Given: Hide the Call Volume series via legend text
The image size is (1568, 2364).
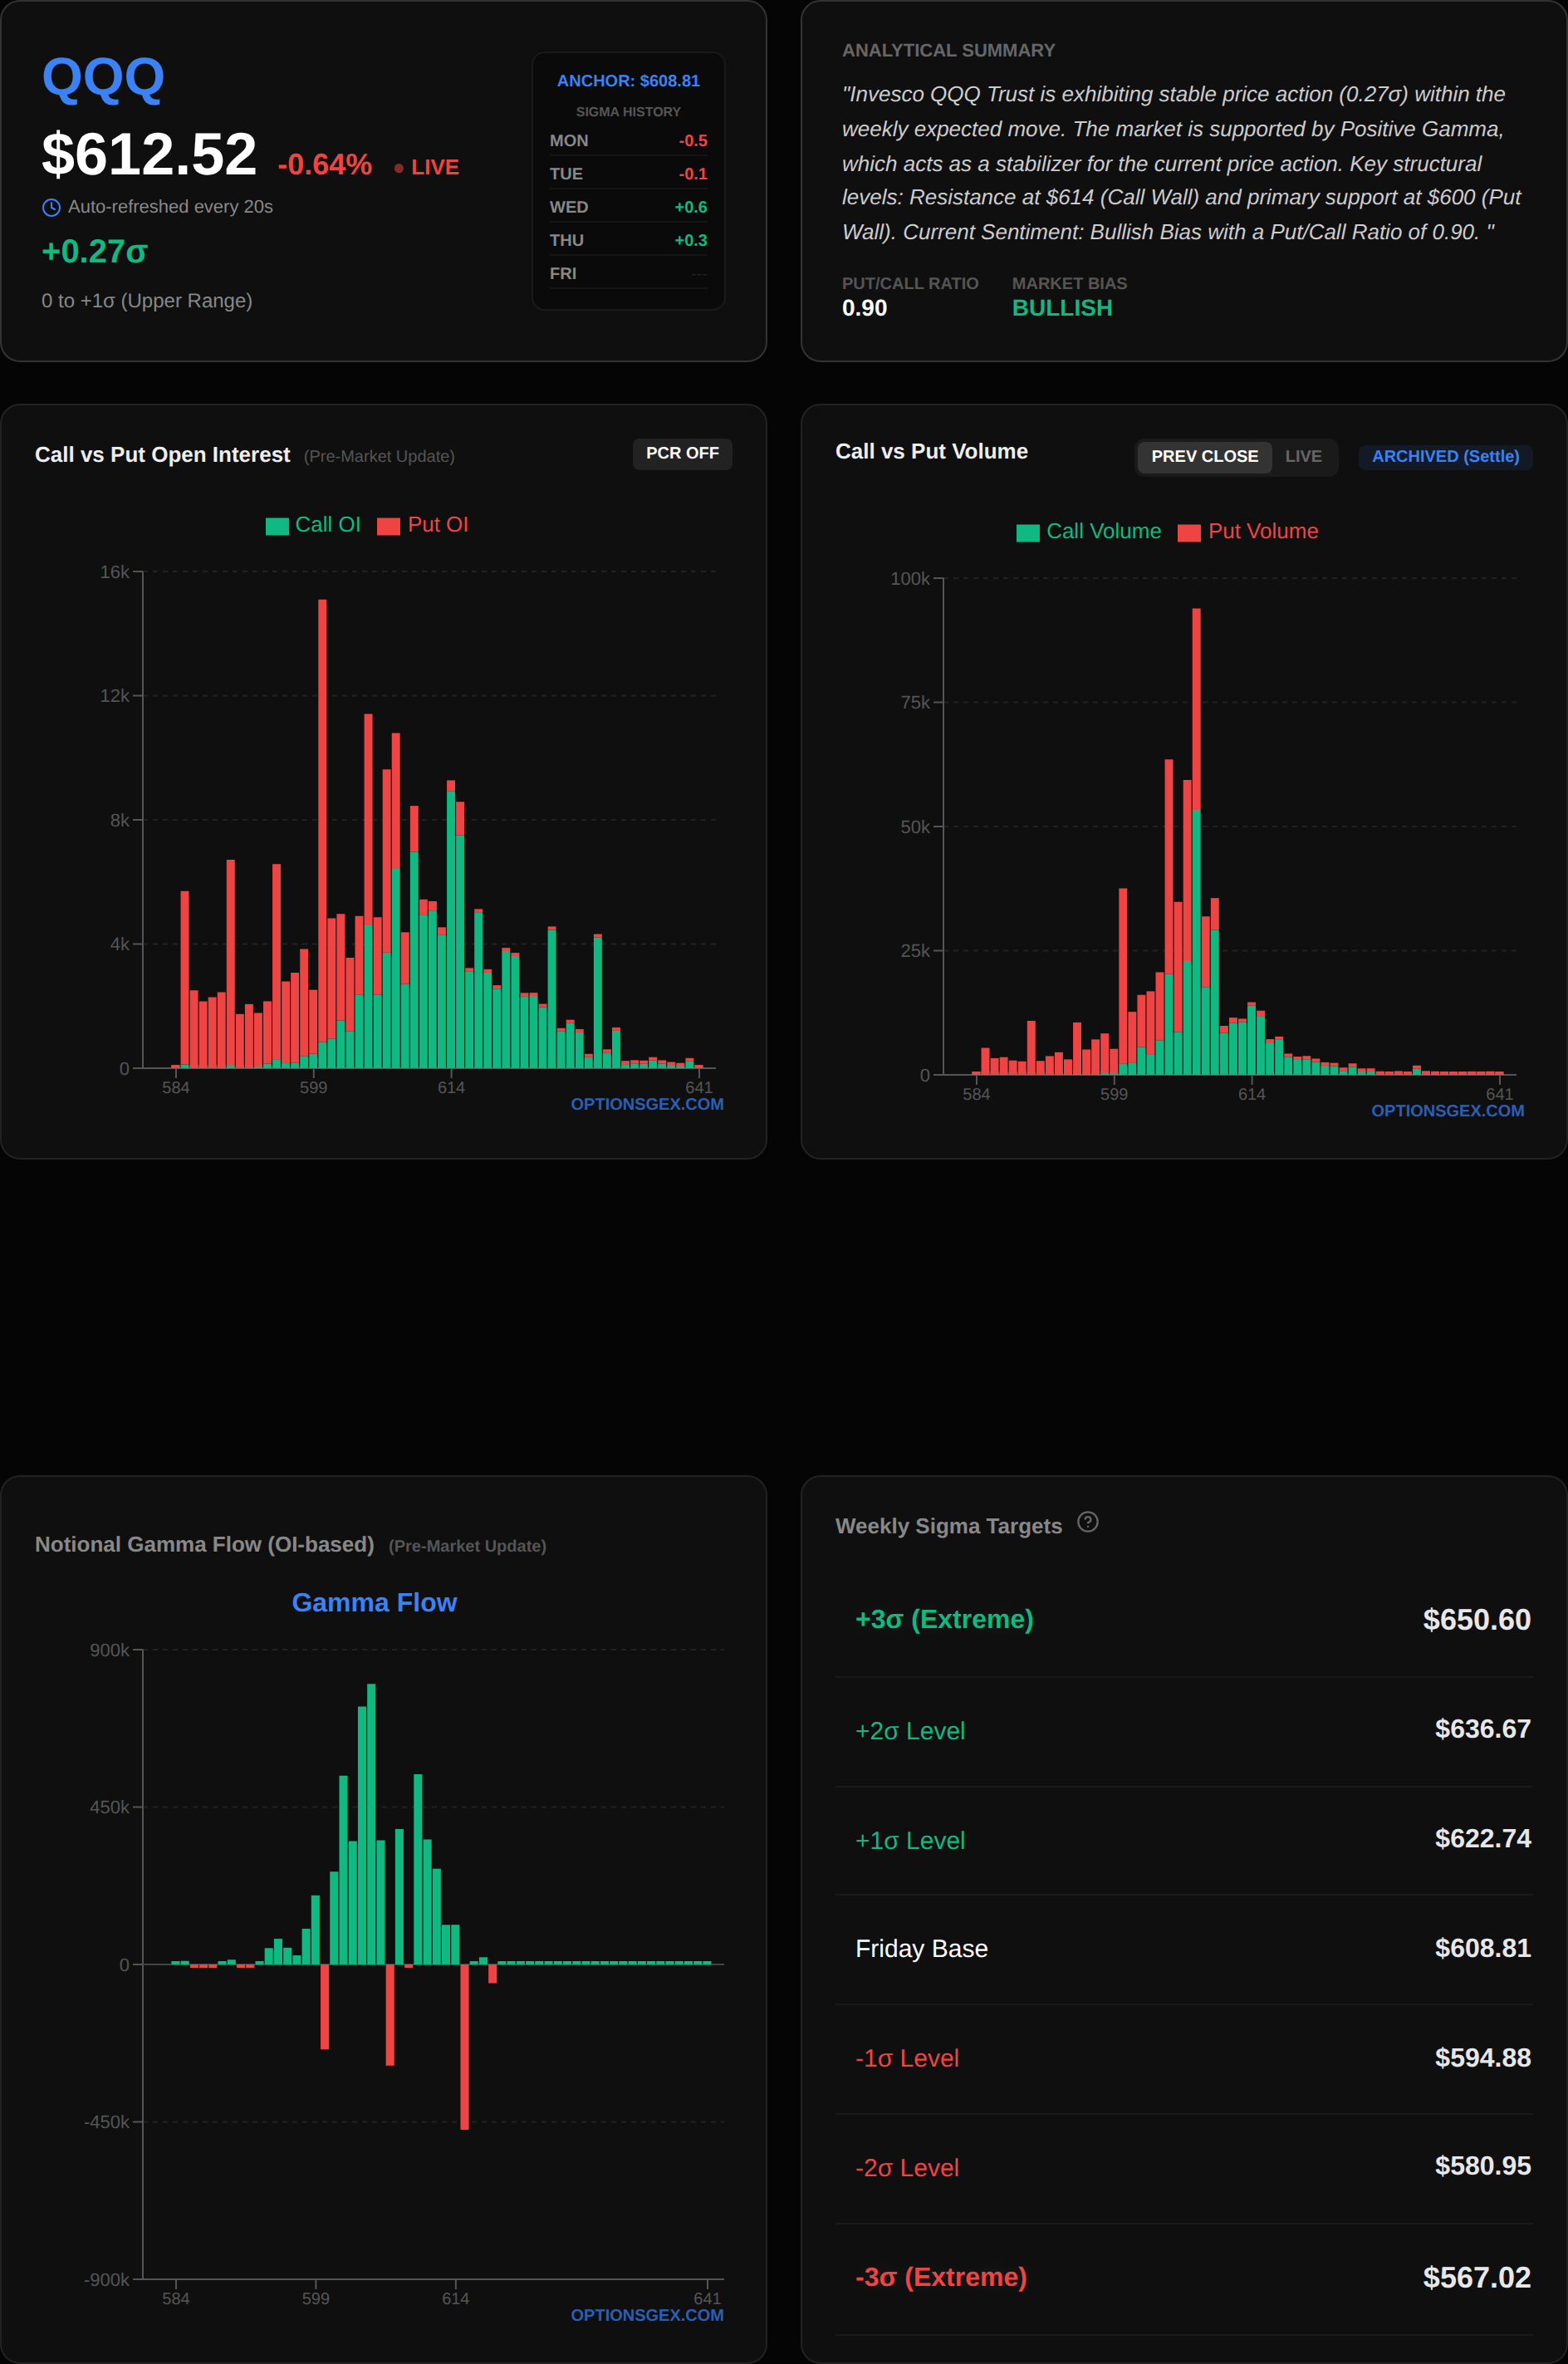Looking at the screenshot, I should tap(1103, 531).
